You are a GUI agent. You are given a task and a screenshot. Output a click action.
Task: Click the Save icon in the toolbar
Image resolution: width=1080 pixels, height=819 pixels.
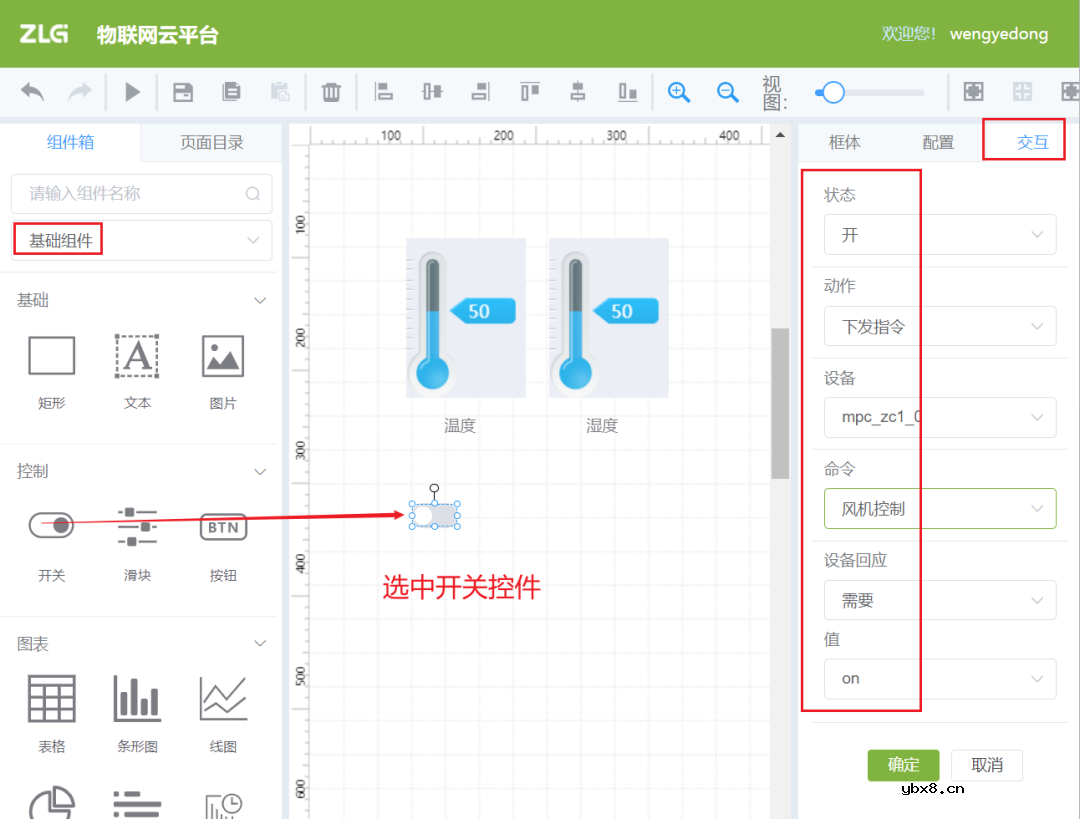[x=182, y=91]
